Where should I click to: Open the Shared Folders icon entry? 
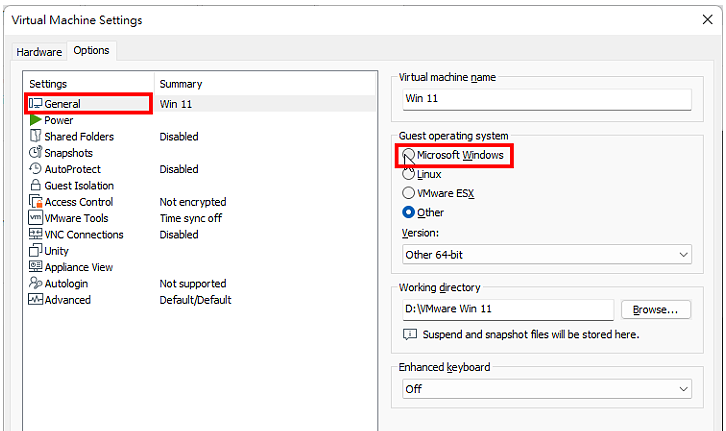(35, 136)
